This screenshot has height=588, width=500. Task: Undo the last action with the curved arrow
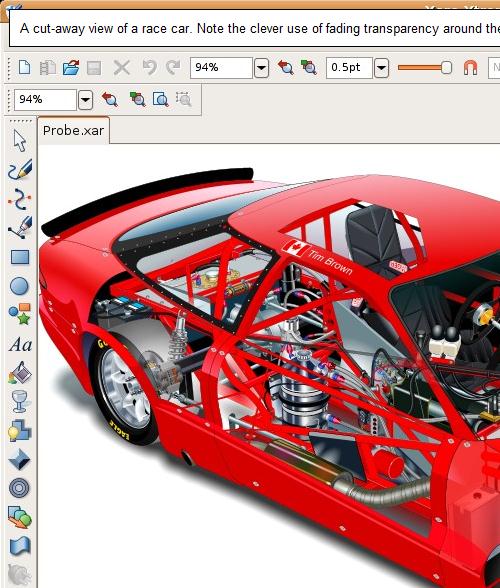coord(149,68)
